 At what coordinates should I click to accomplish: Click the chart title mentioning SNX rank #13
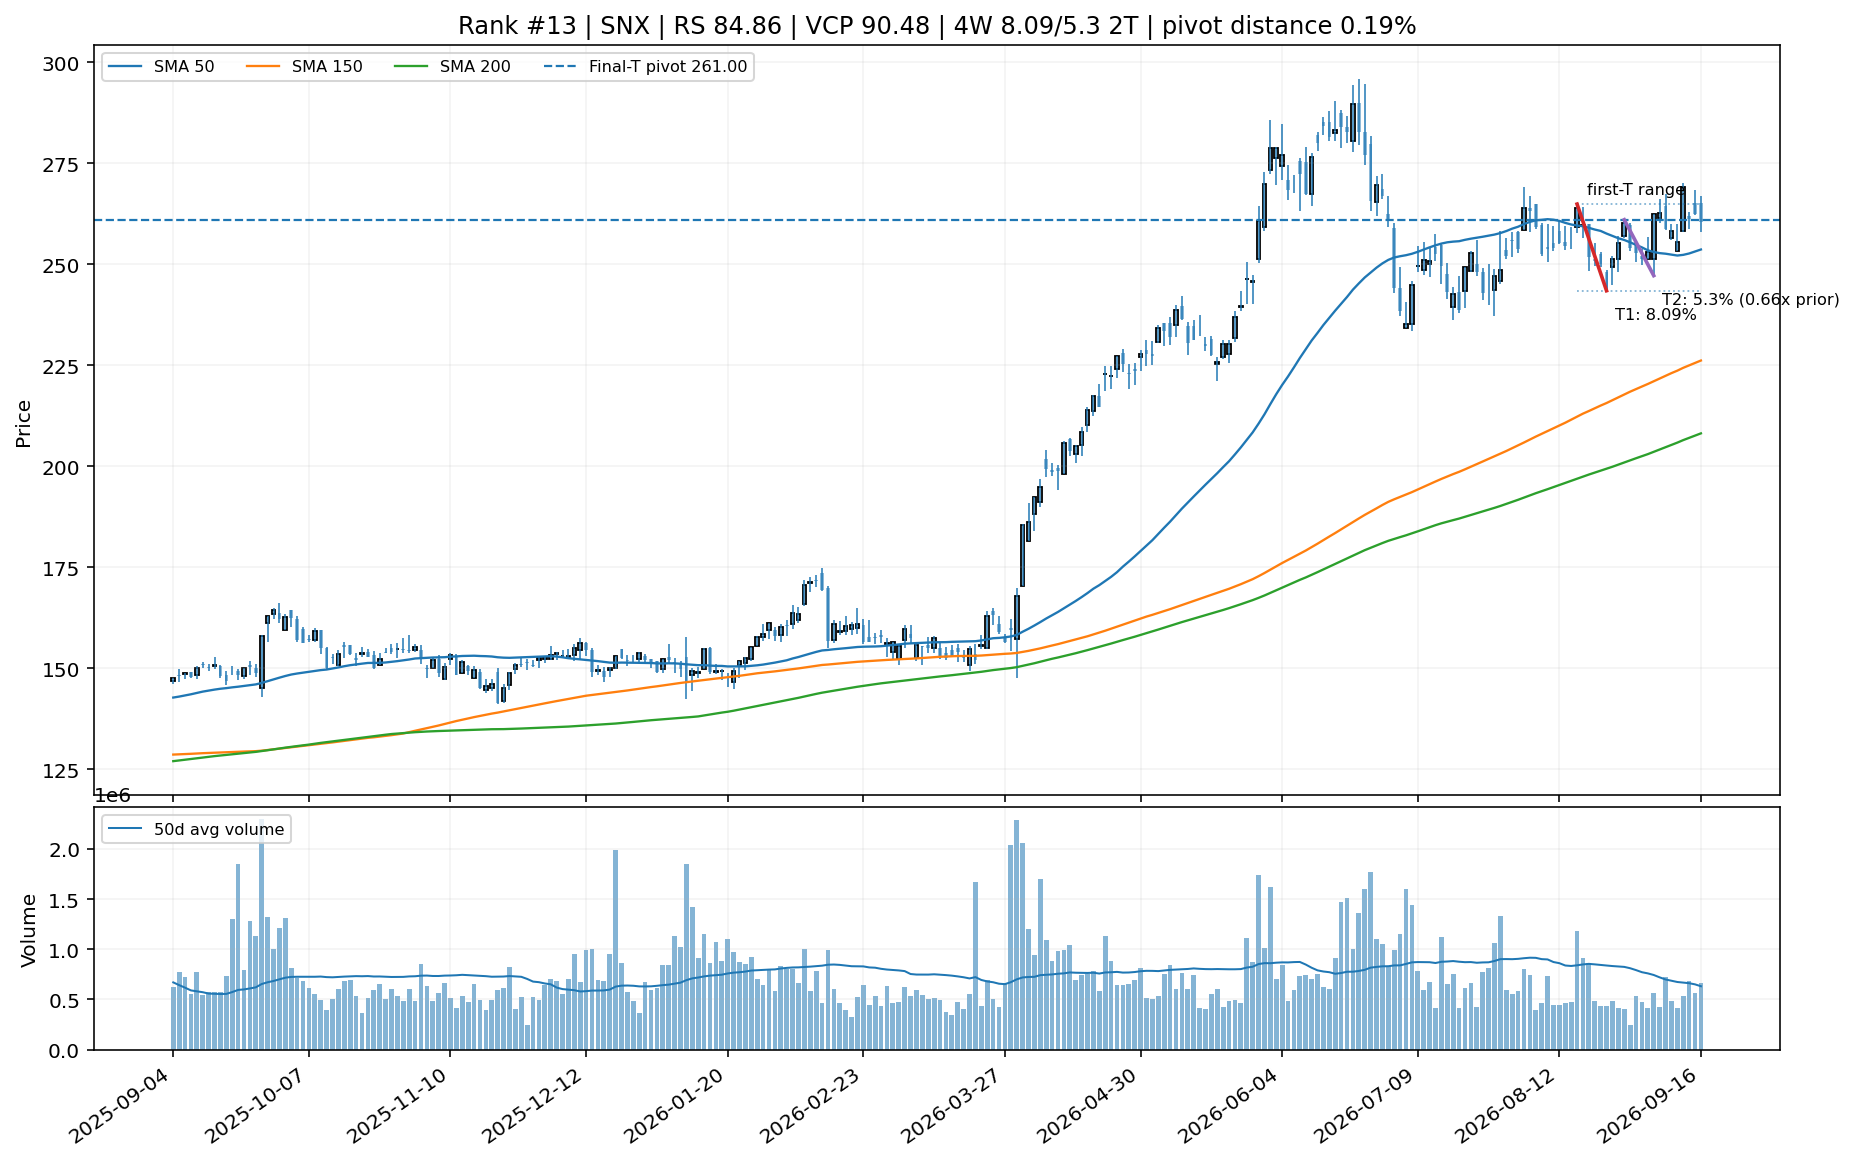937,26
